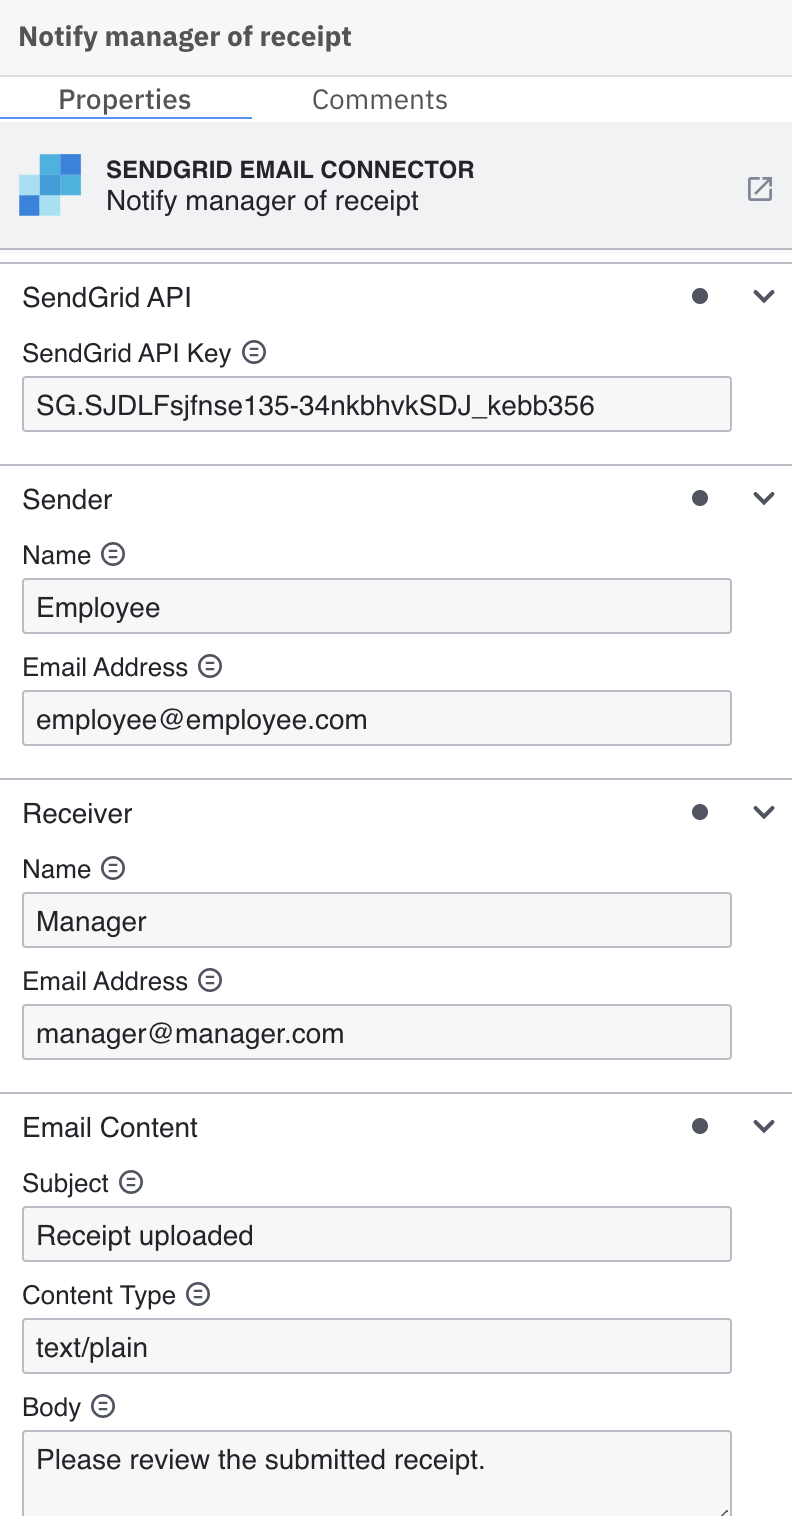Select the Properties tab
Viewport: 792px width, 1516px height.
124,99
